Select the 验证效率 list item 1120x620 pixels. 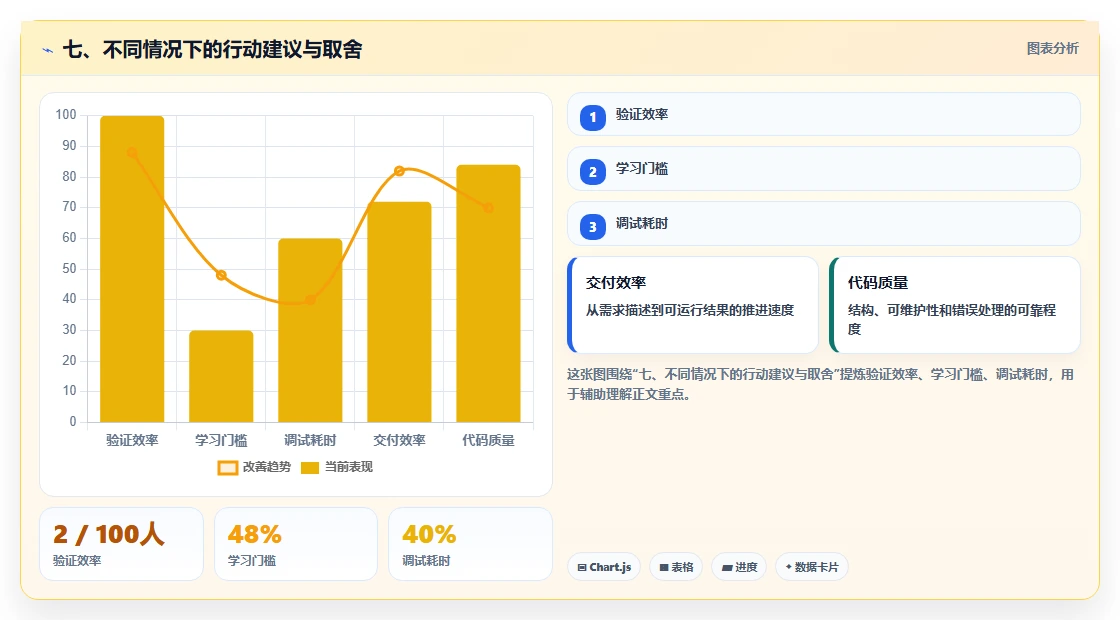[x=824, y=114]
